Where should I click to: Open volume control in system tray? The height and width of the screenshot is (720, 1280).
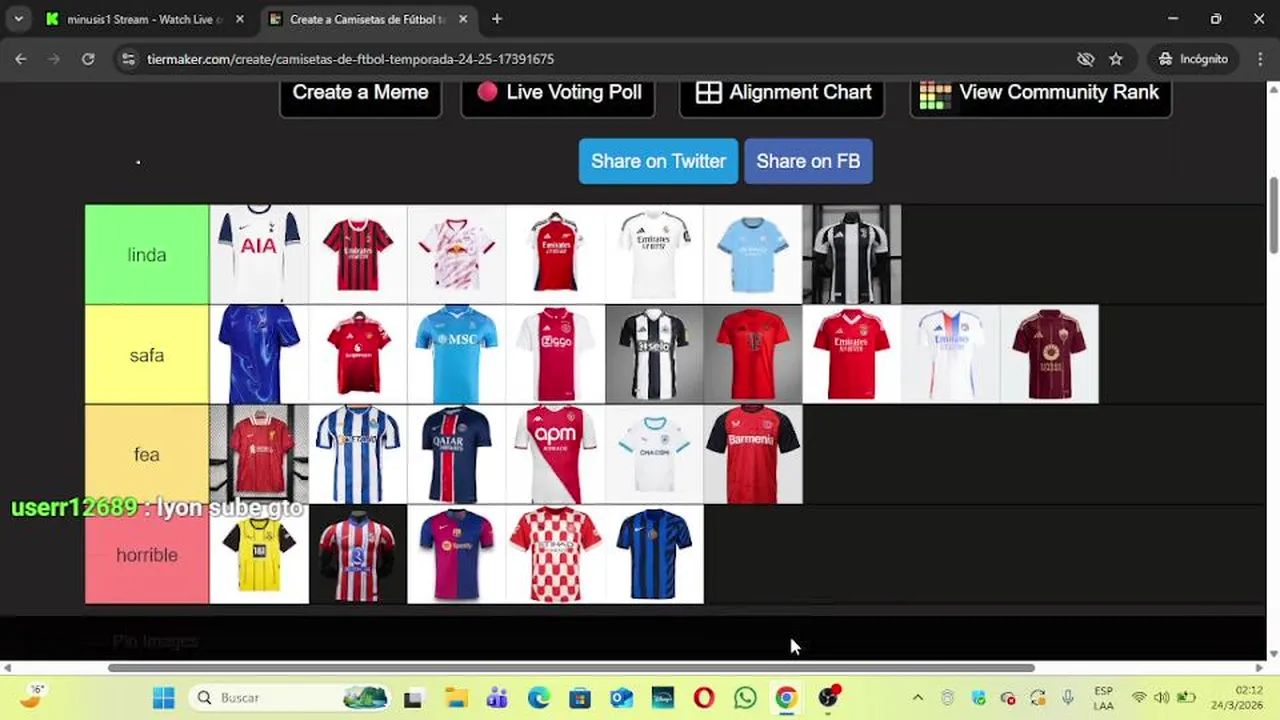tap(1161, 698)
